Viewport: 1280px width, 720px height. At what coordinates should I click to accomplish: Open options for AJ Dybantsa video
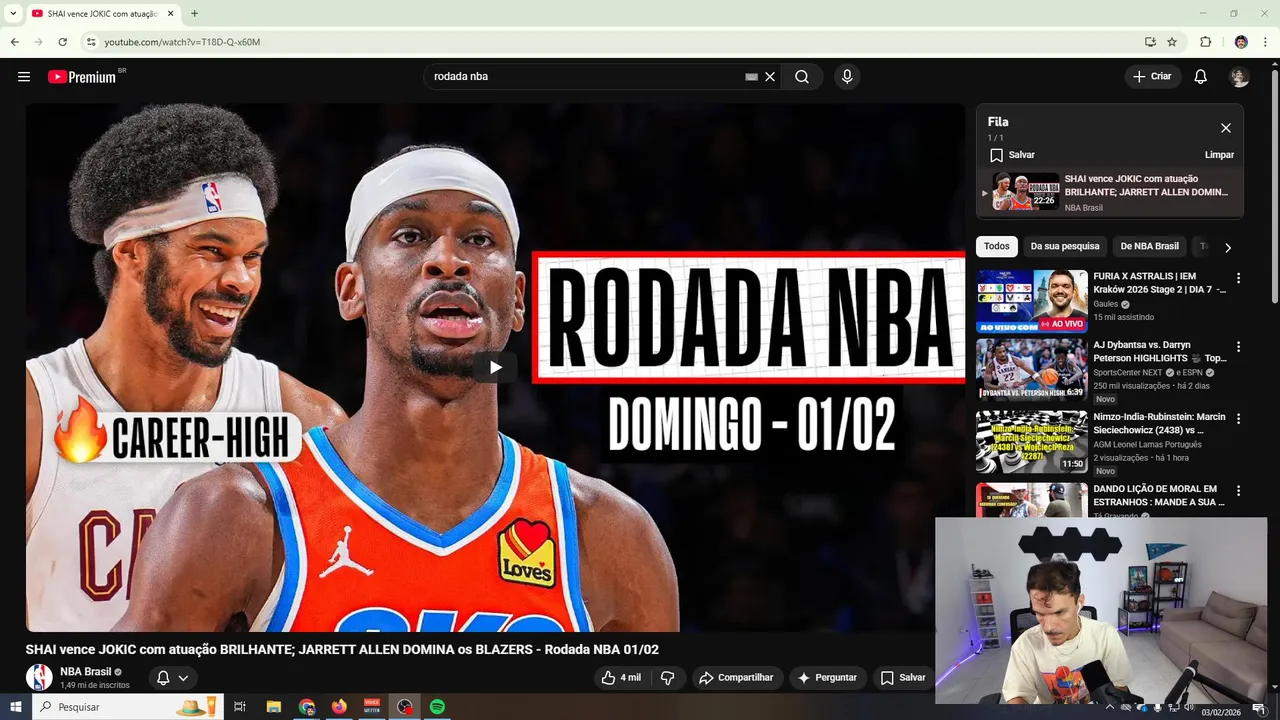1239,347
